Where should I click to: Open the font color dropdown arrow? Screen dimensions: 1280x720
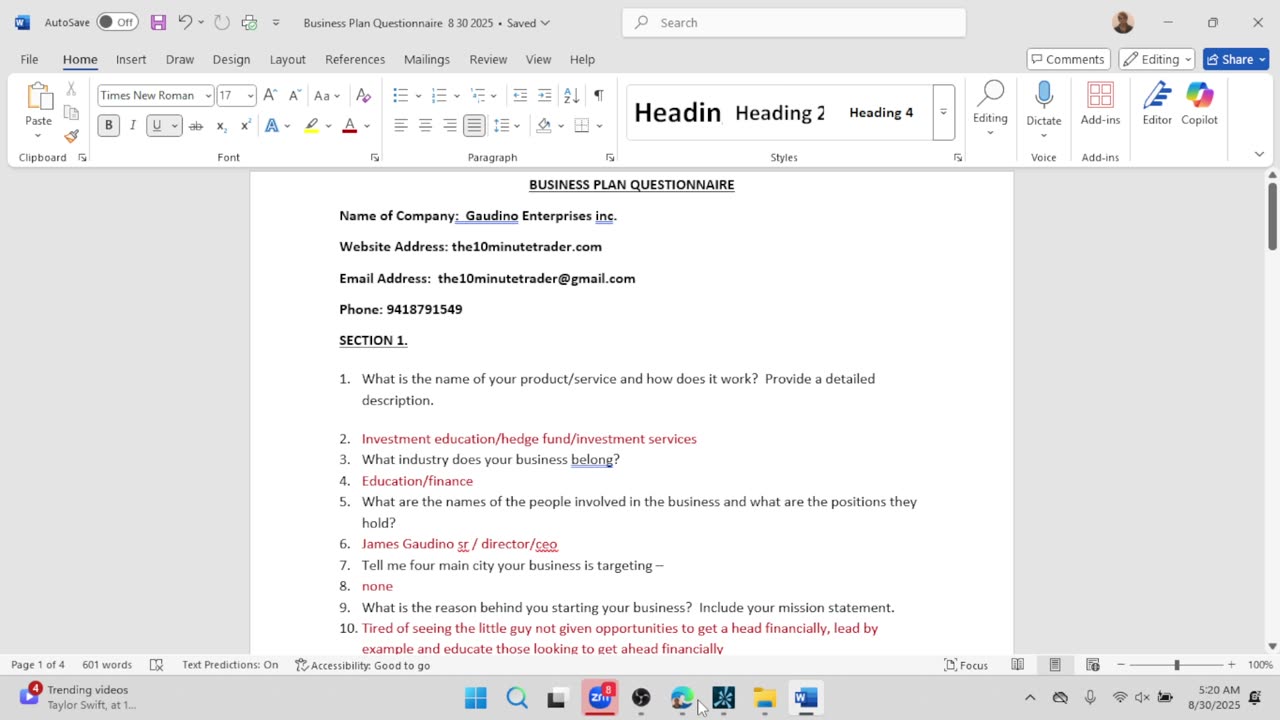pos(367,126)
